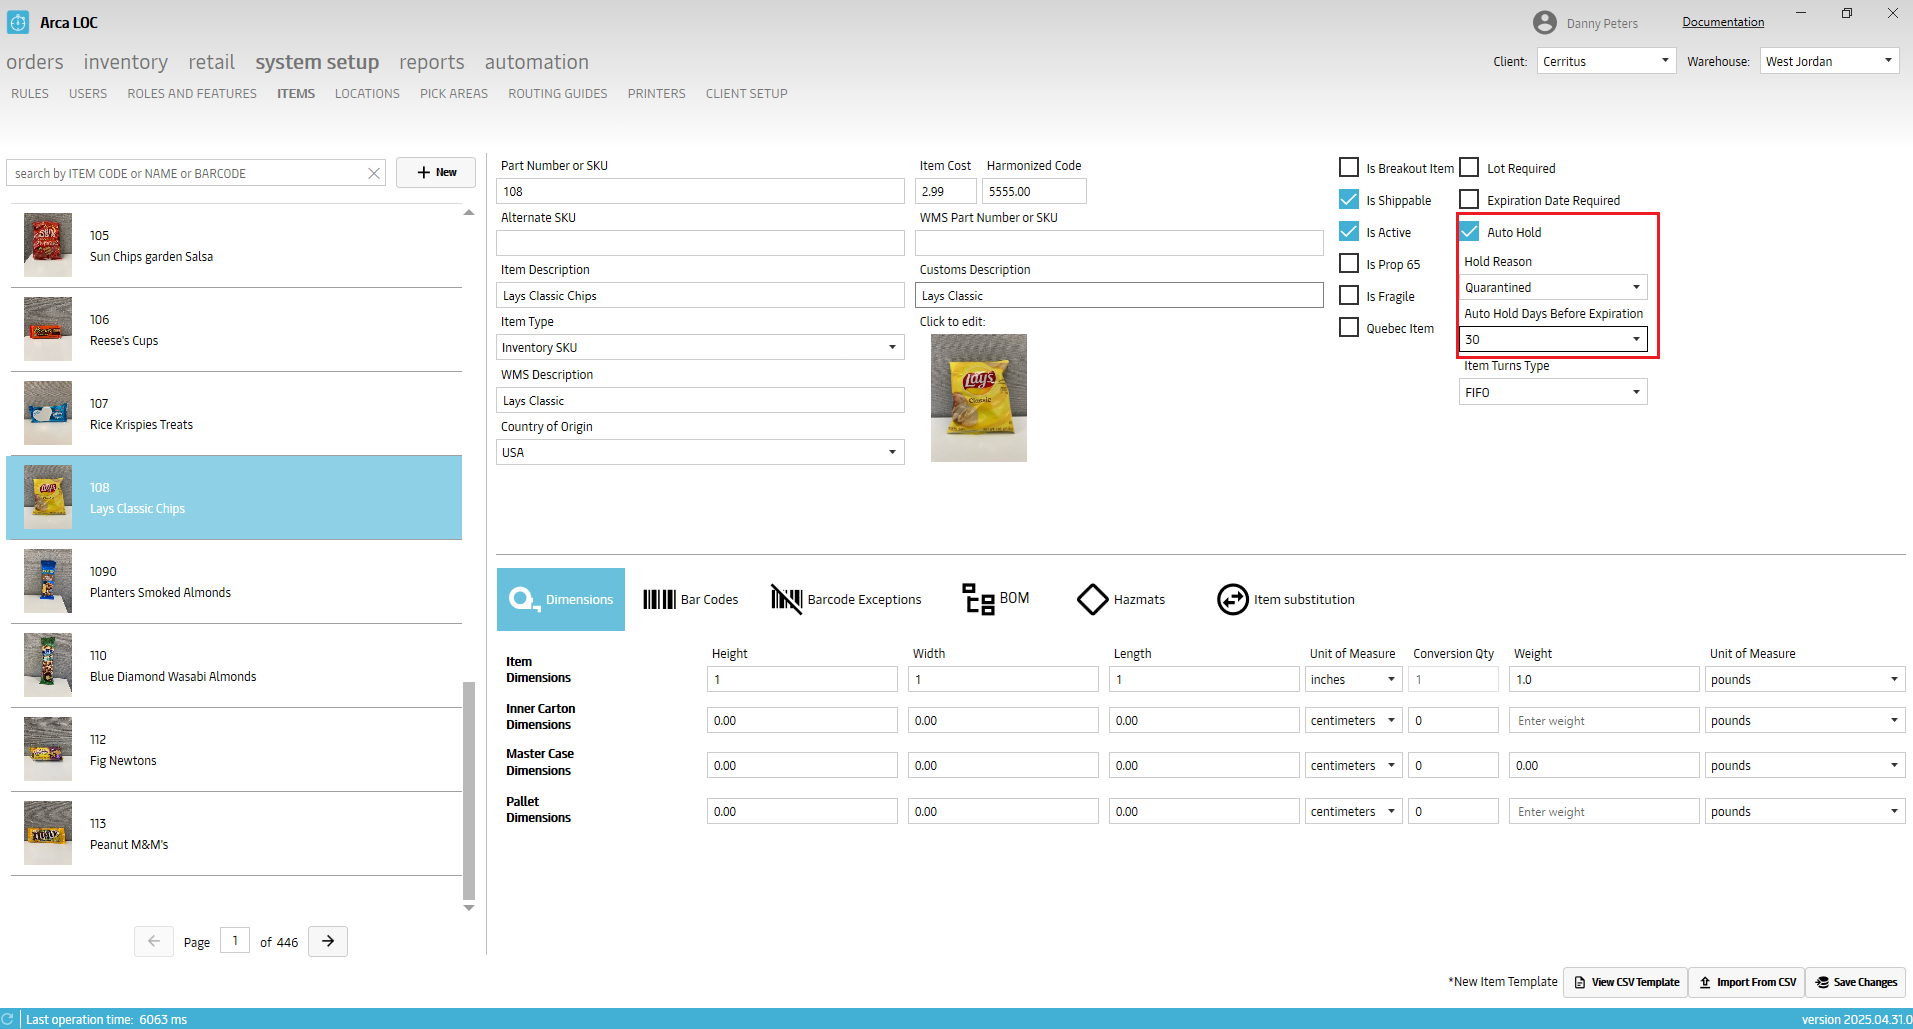Image resolution: width=1913 pixels, height=1029 pixels.
Task: Switch to the PRINTERS sub-tab
Action: [657, 93]
